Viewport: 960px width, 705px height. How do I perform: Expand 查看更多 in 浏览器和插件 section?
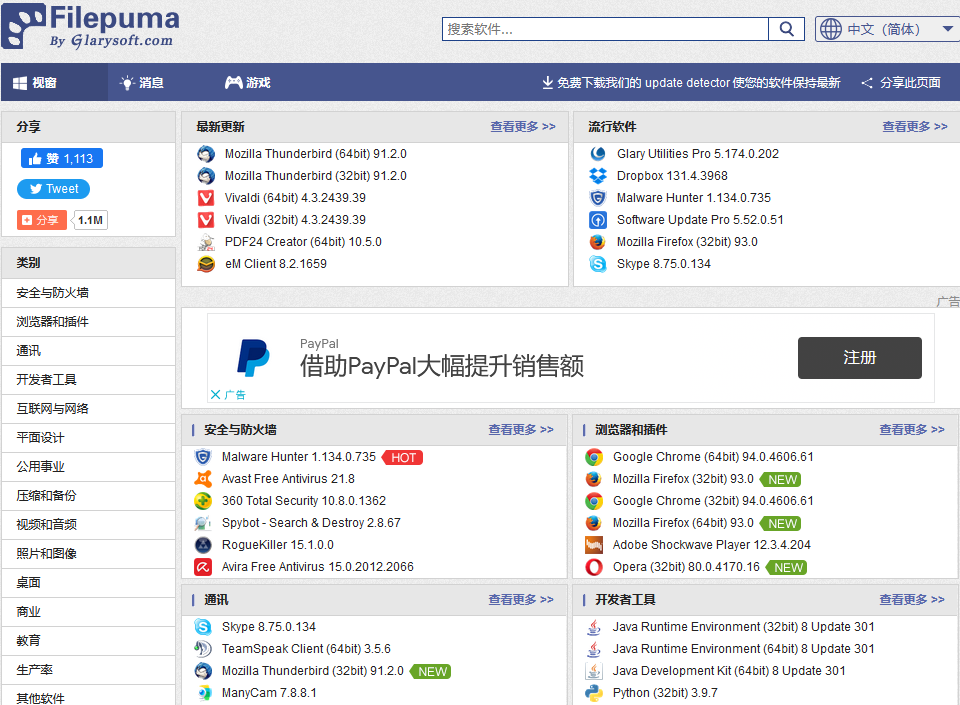911,429
